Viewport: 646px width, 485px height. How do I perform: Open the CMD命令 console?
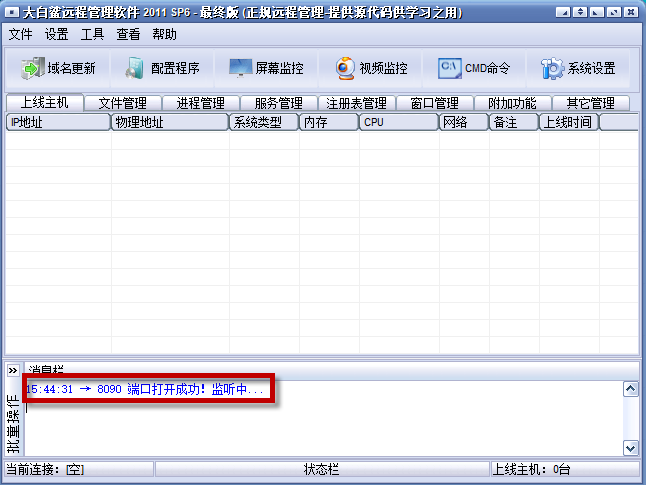click(475, 68)
